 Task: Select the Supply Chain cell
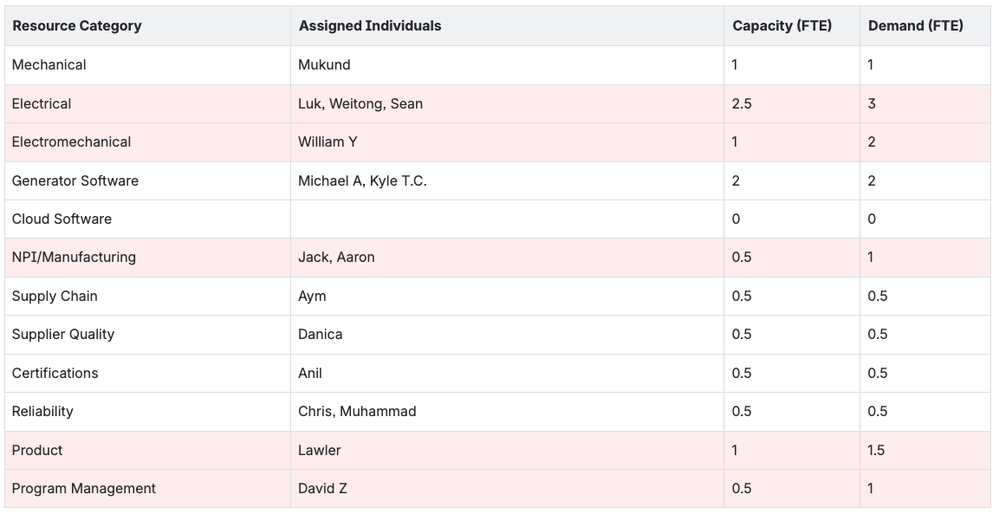(x=54, y=296)
